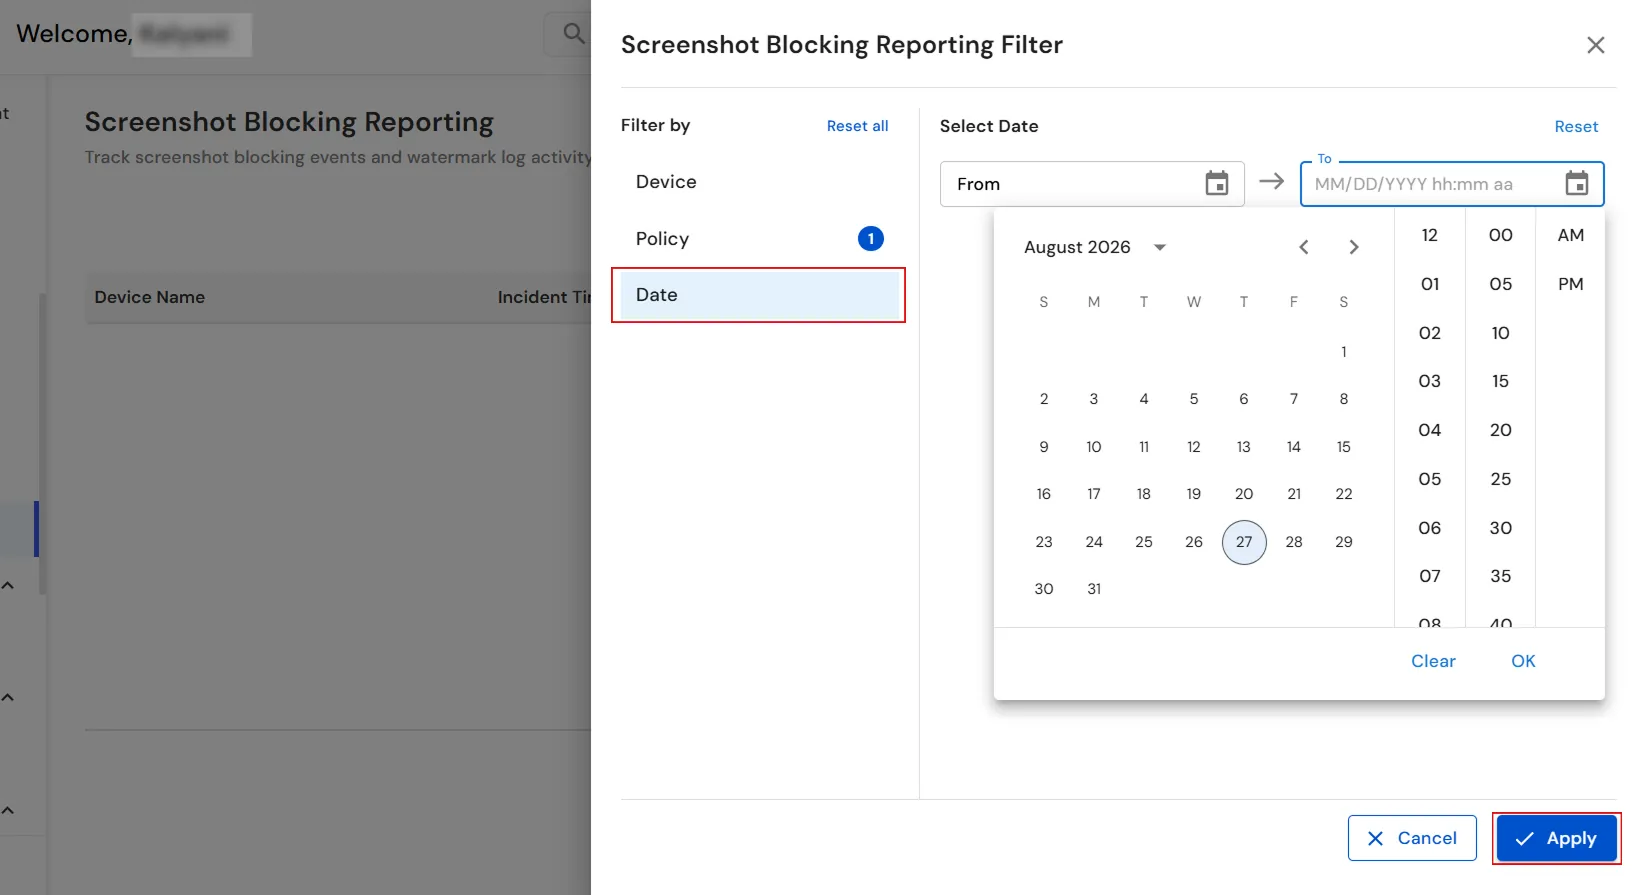This screenshot has height=895, width=1638.
Task: Select PM in the time picker
Action: (x=1570, y=284)
